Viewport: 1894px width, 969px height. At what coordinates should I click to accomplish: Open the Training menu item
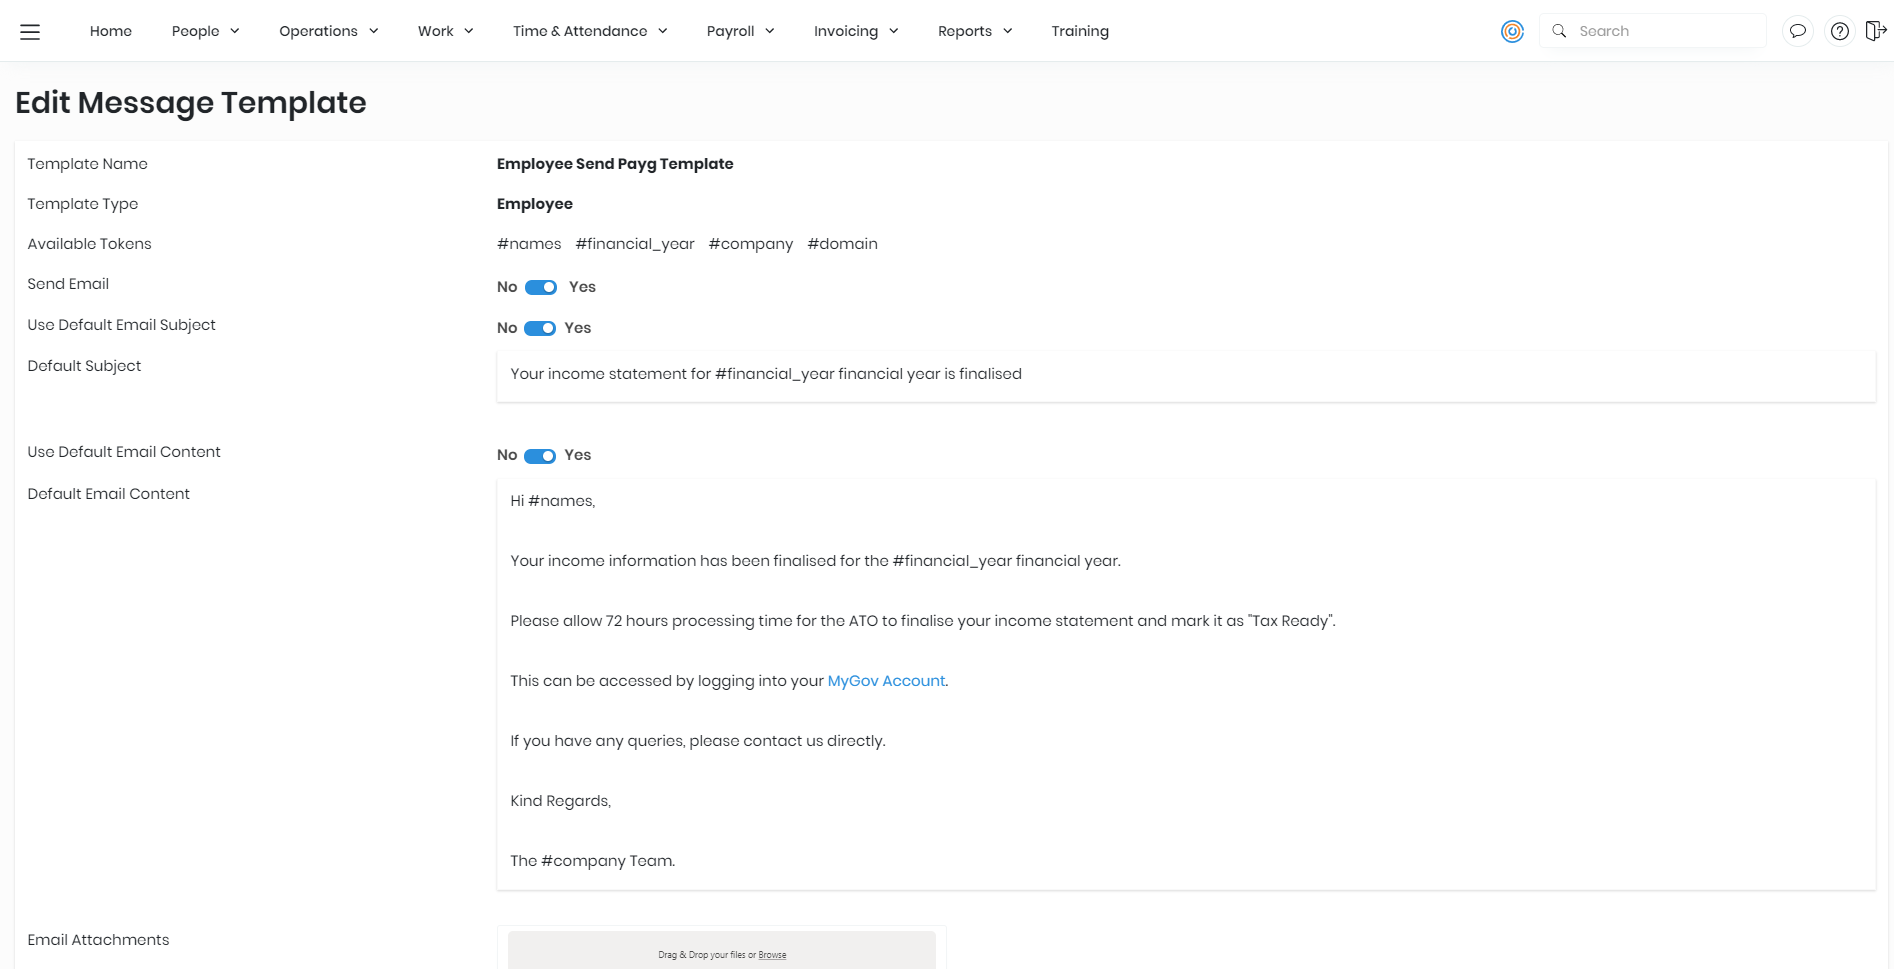pyautogui.click(x=1079, y=31)
